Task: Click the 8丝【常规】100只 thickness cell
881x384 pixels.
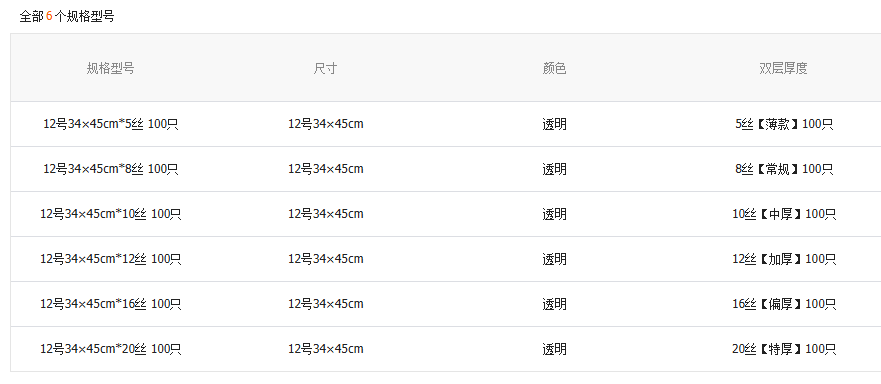Action: 784,169
